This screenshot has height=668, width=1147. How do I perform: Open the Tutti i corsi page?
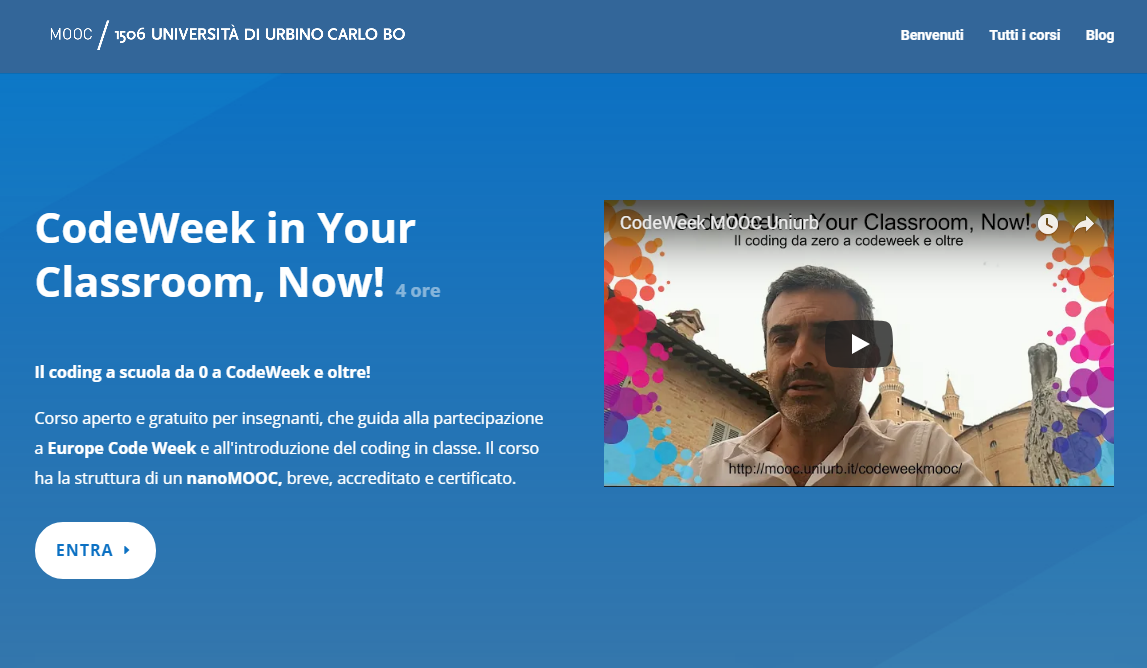click(x=1024, y=35)
